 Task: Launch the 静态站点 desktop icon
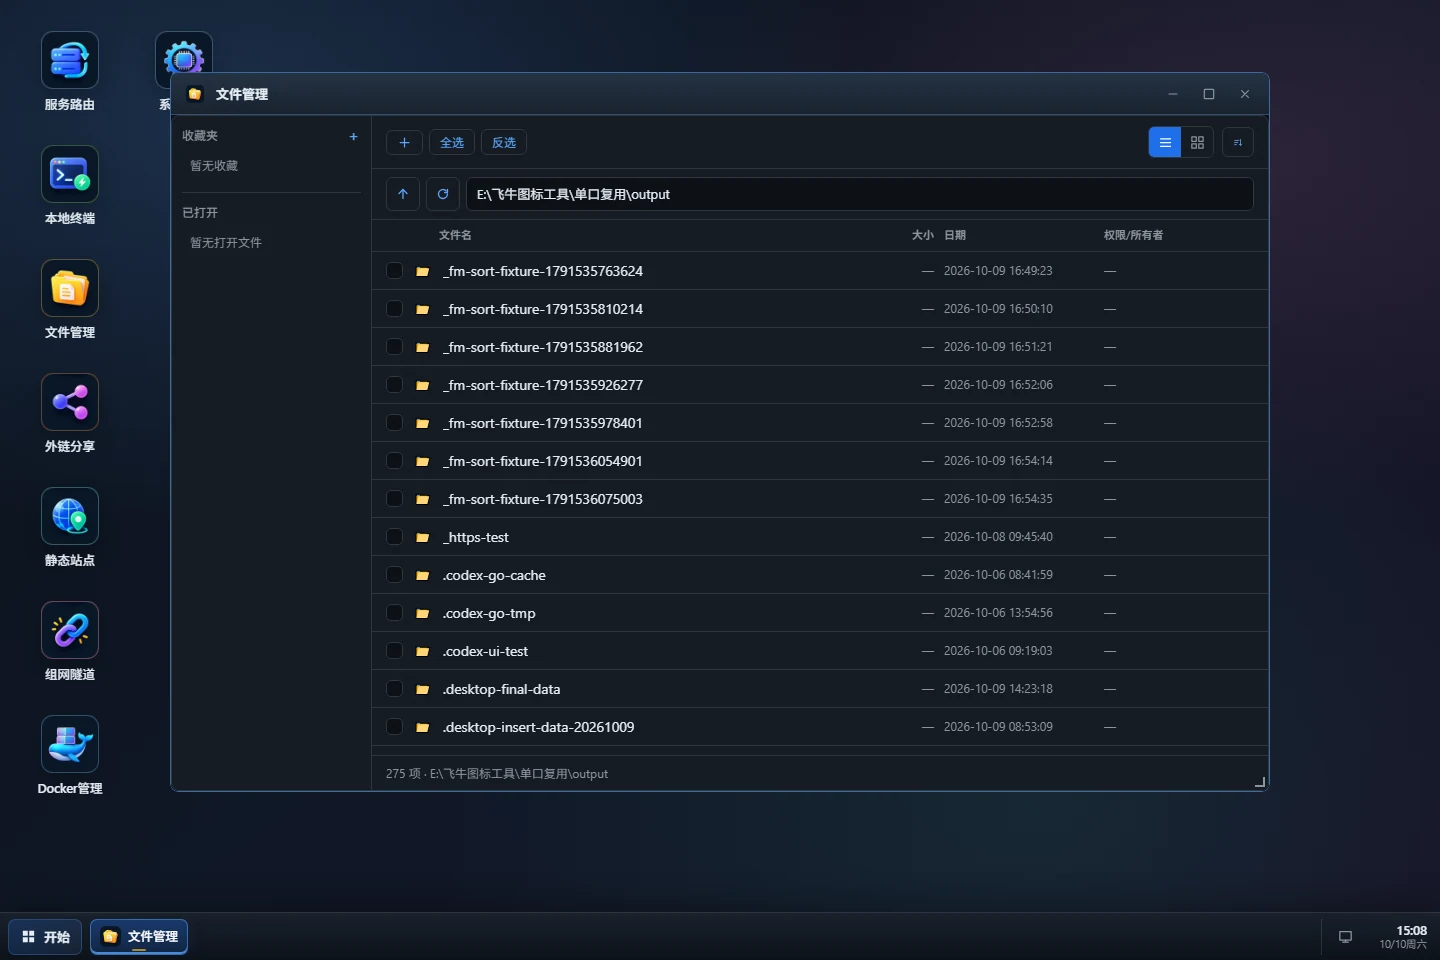70,517
